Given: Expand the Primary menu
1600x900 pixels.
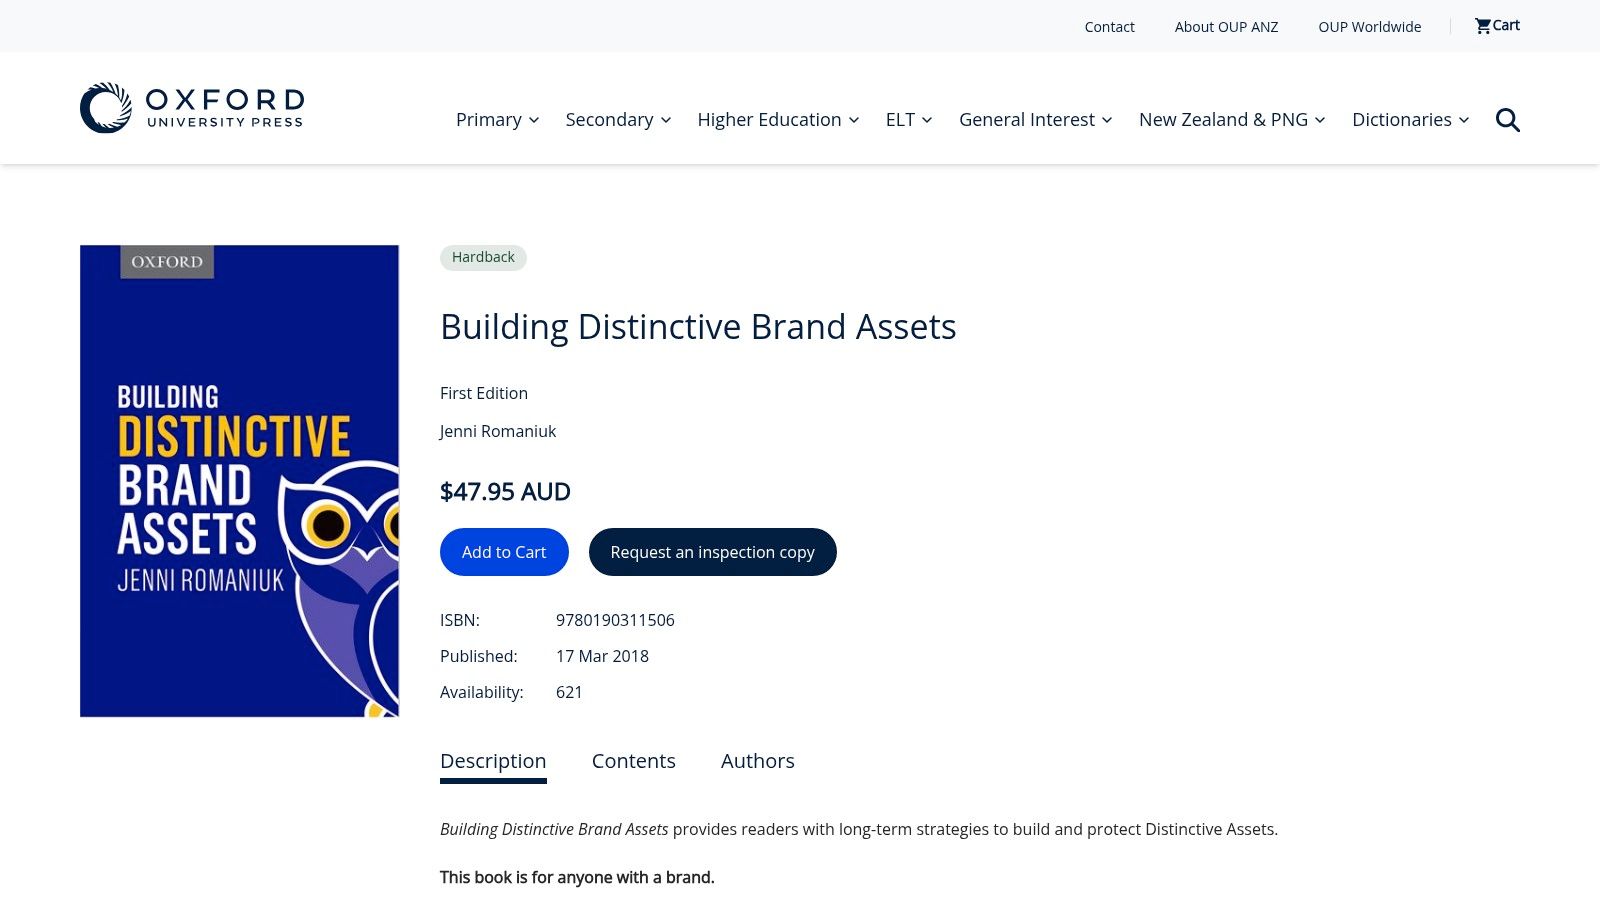Looking at the screenshot, I should [x=497, y=120].
